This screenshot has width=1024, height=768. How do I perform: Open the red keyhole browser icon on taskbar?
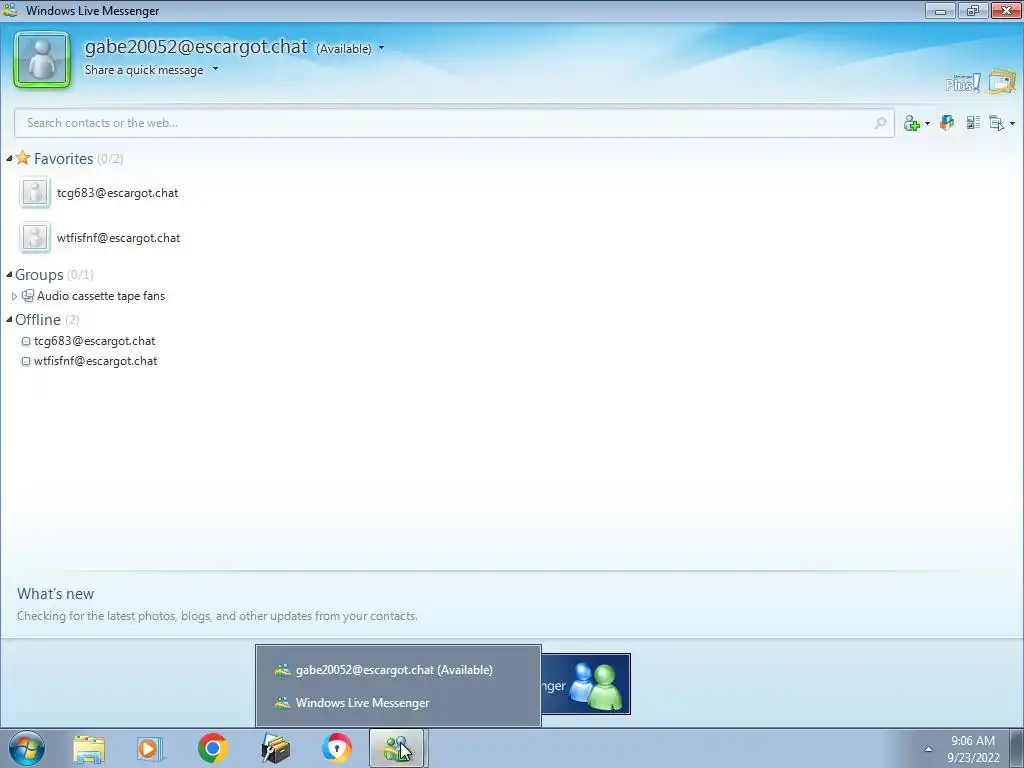(x=337, y=748)
